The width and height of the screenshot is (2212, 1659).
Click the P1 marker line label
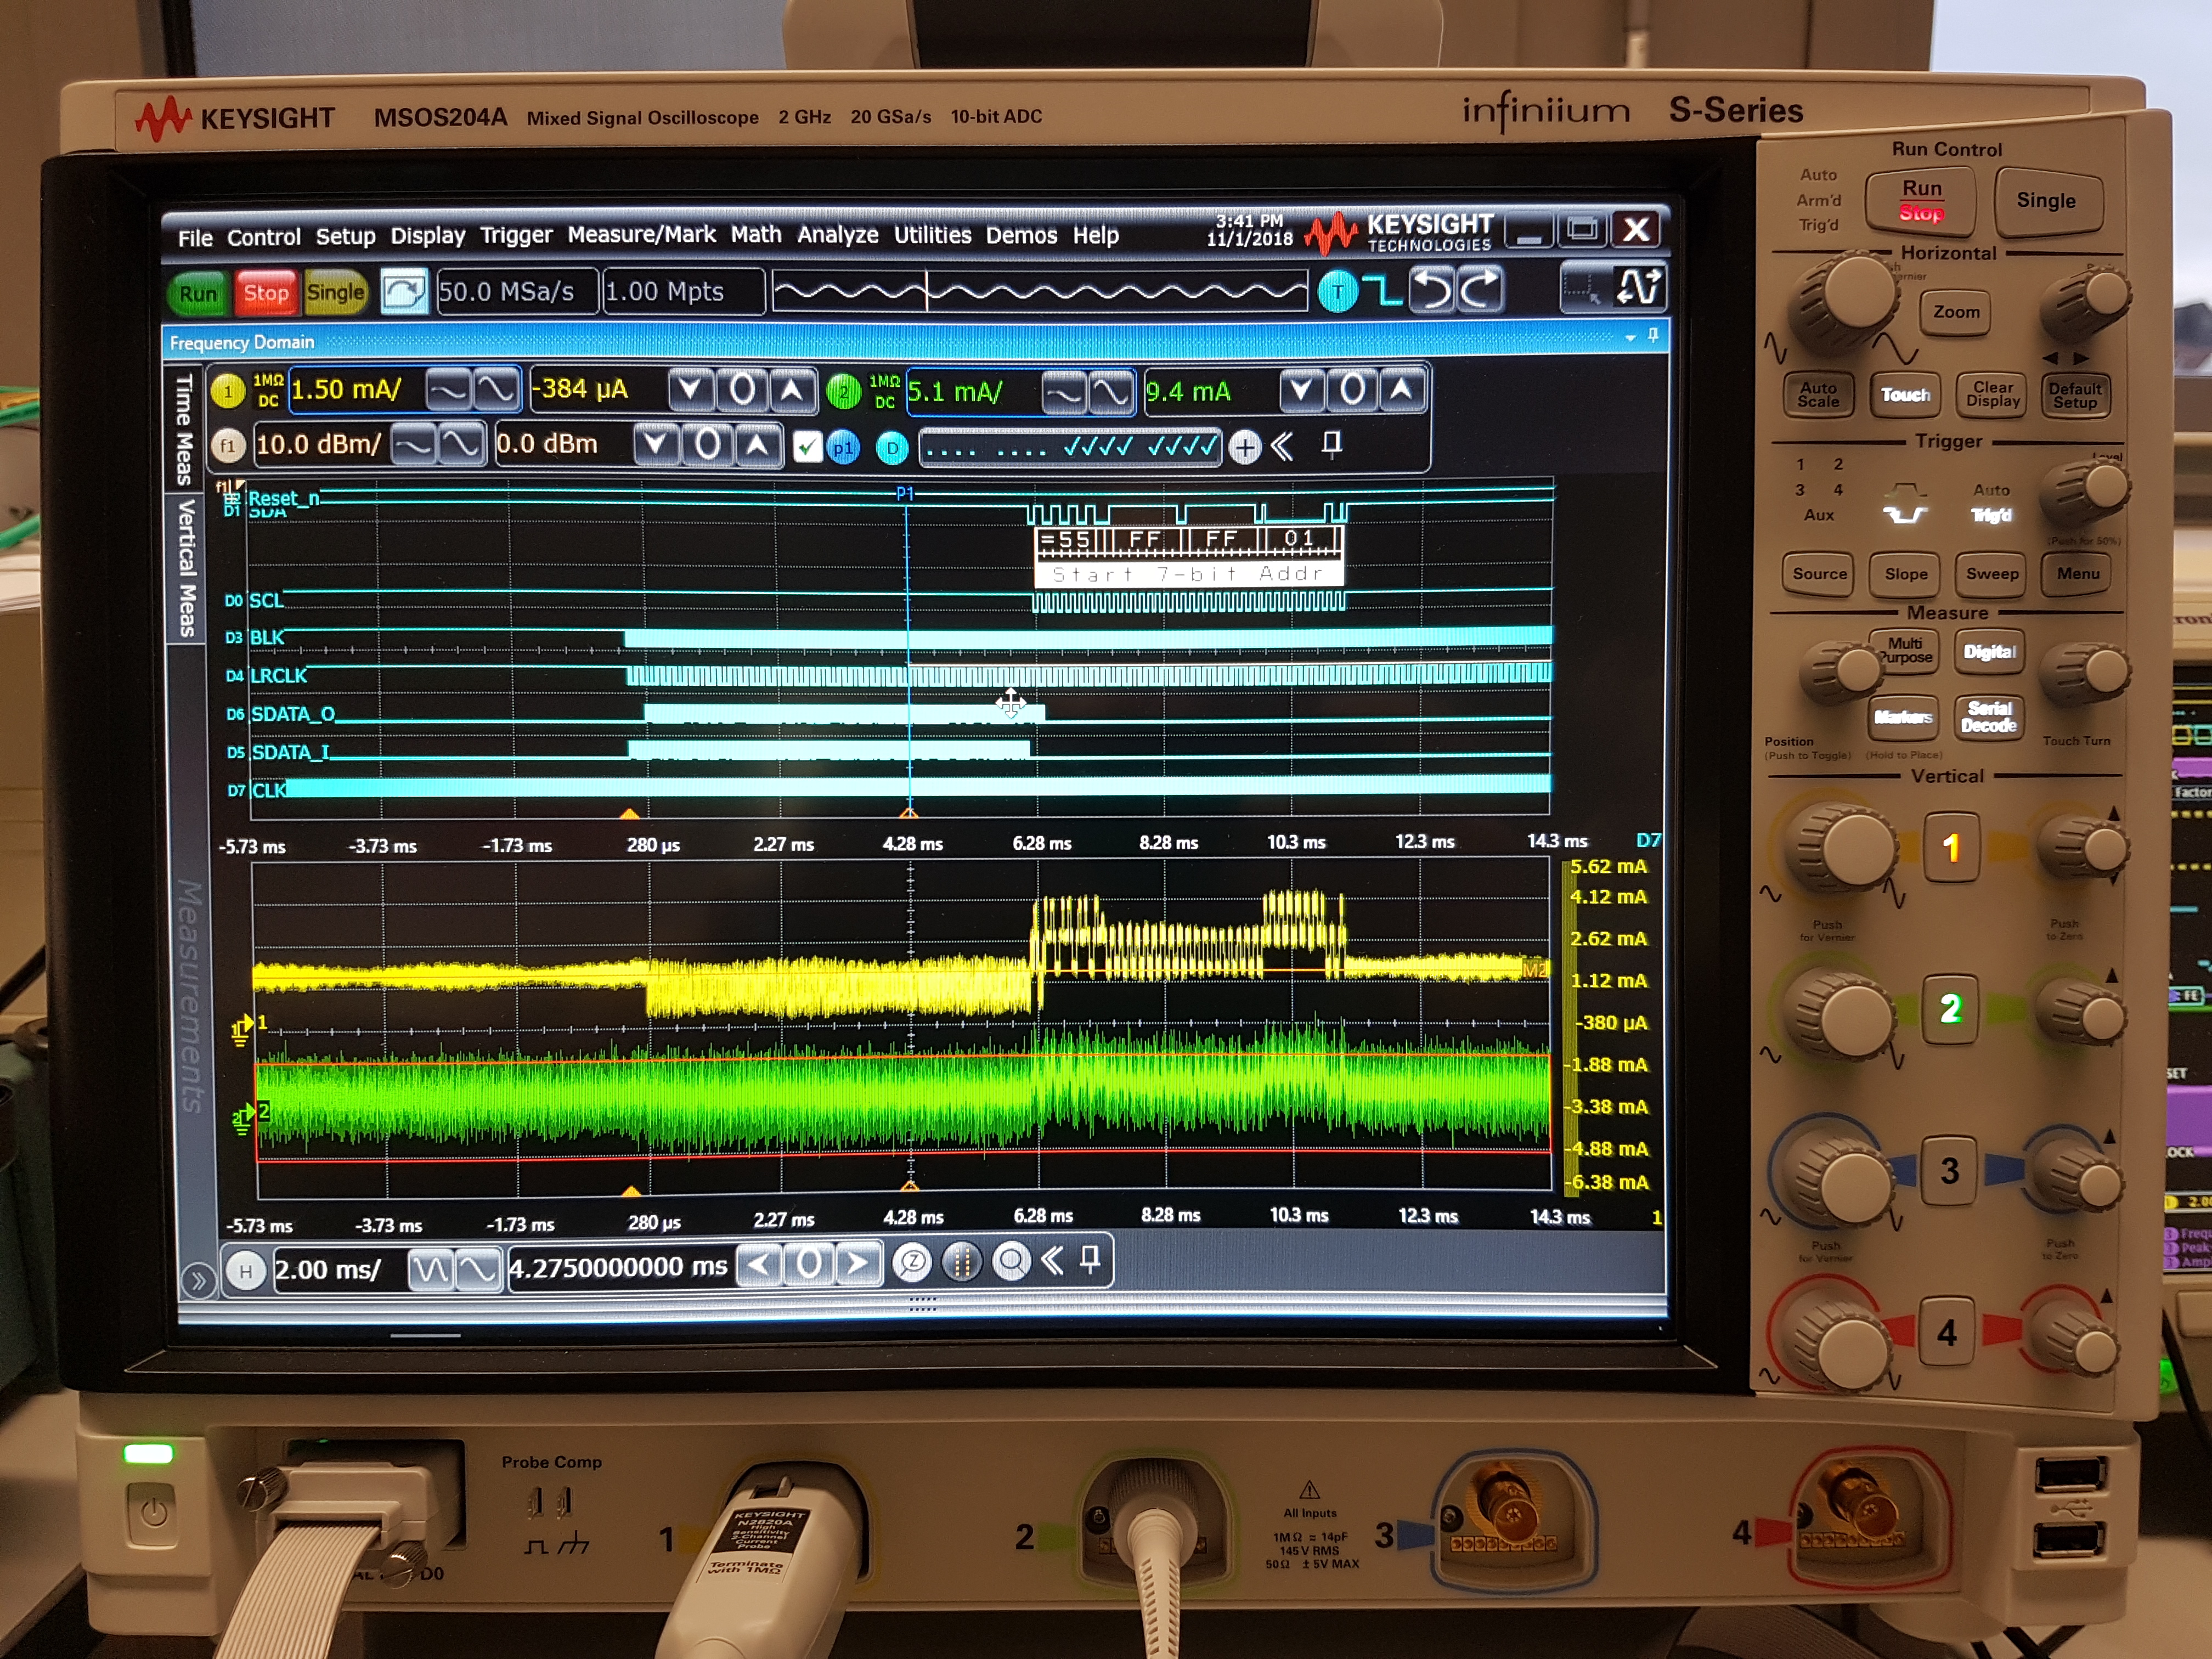click(905, 493)
